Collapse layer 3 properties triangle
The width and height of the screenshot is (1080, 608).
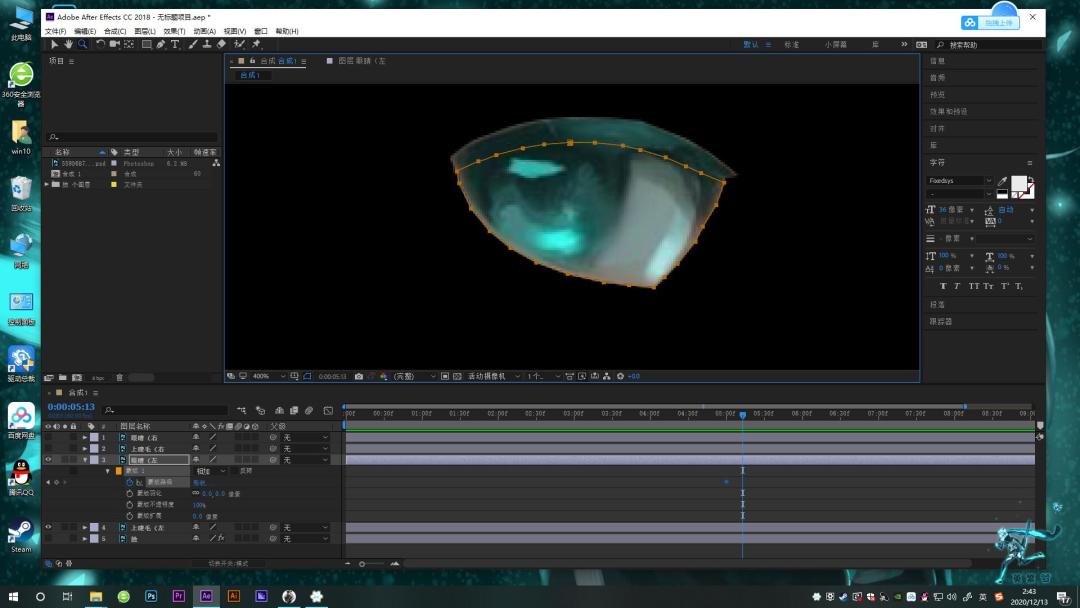[85, 460]
